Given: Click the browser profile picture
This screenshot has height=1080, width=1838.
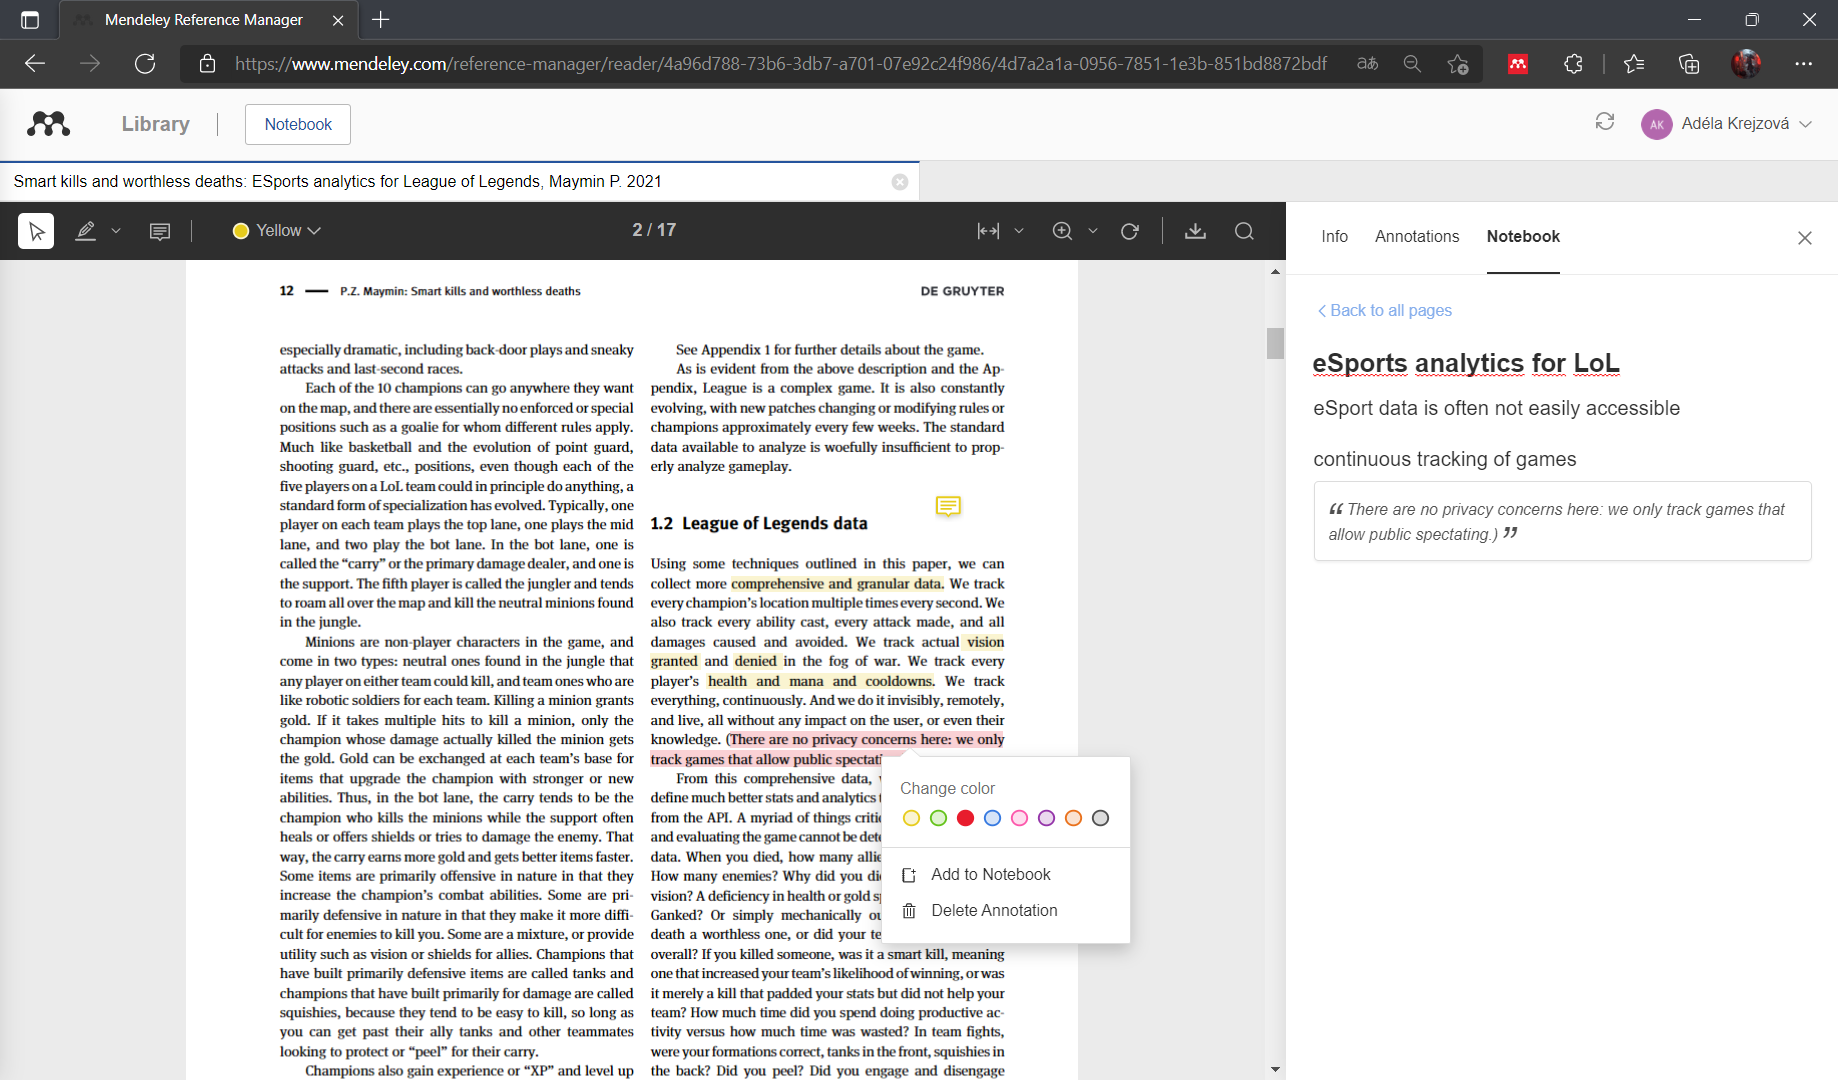Looking at the screenshot, I should tap(1746, 64).
